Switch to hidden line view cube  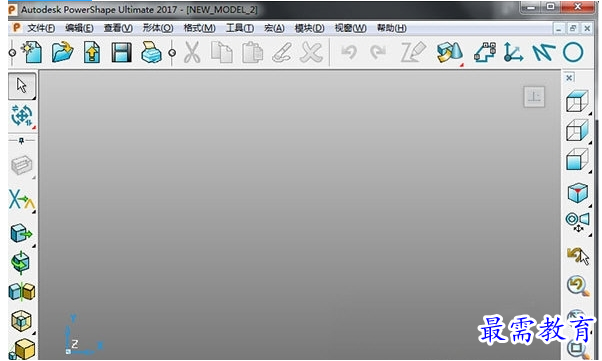[x=577, y=130]
